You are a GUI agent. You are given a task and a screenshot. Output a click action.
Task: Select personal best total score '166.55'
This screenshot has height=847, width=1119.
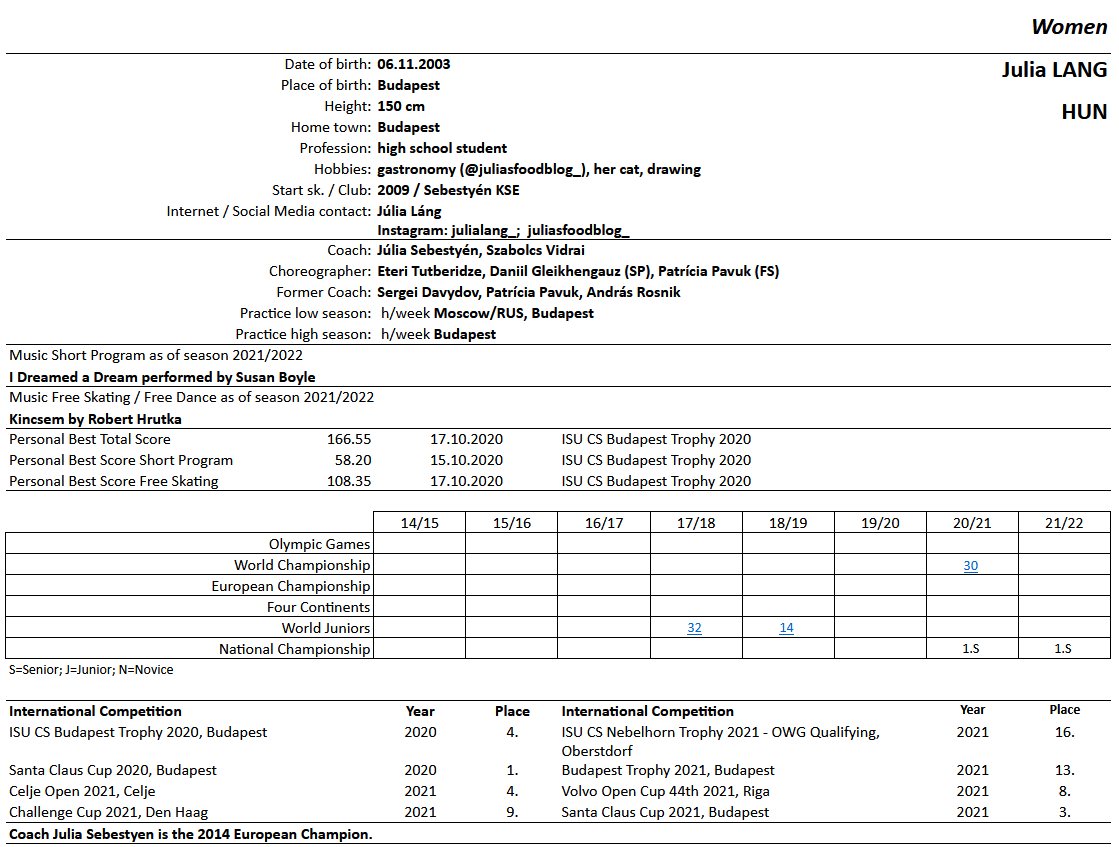349,440
